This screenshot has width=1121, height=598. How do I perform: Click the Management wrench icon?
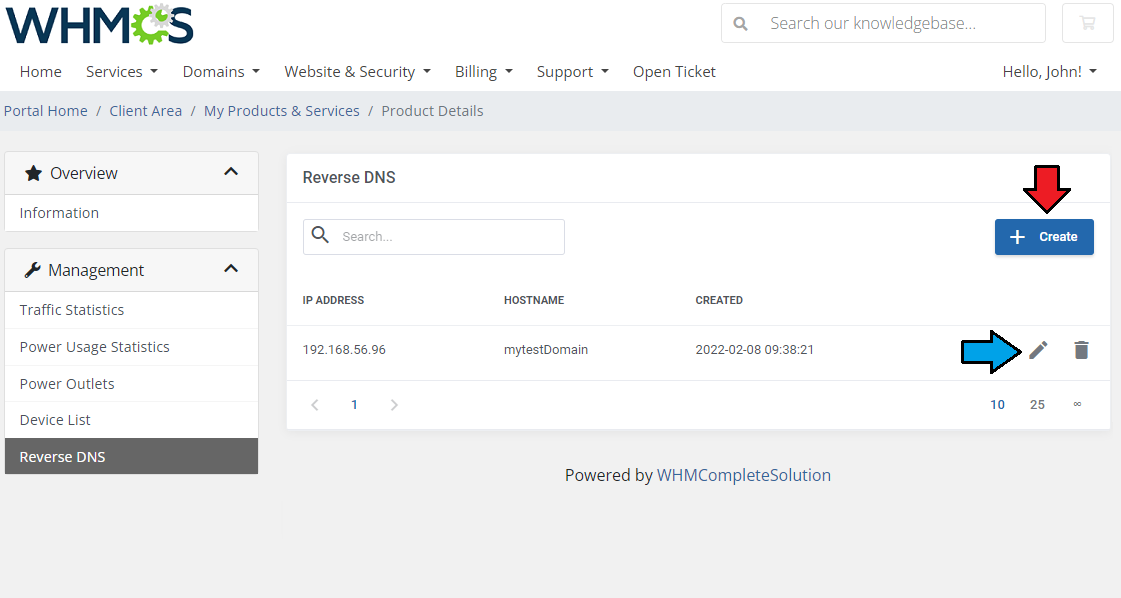click(32, 270)
